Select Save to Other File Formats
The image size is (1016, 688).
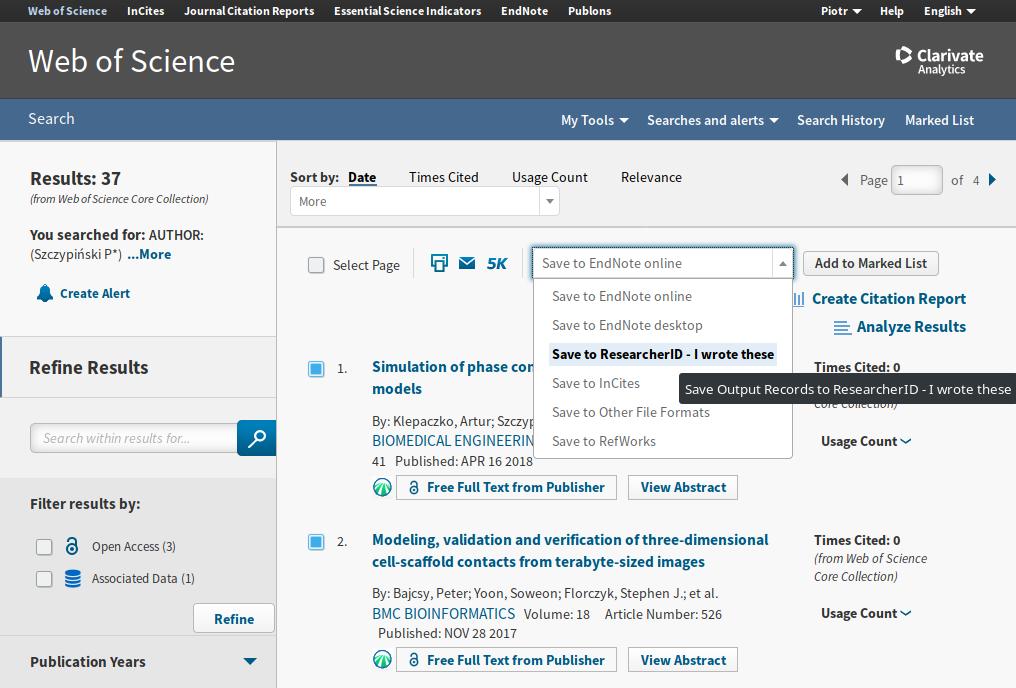pos(630,413)
